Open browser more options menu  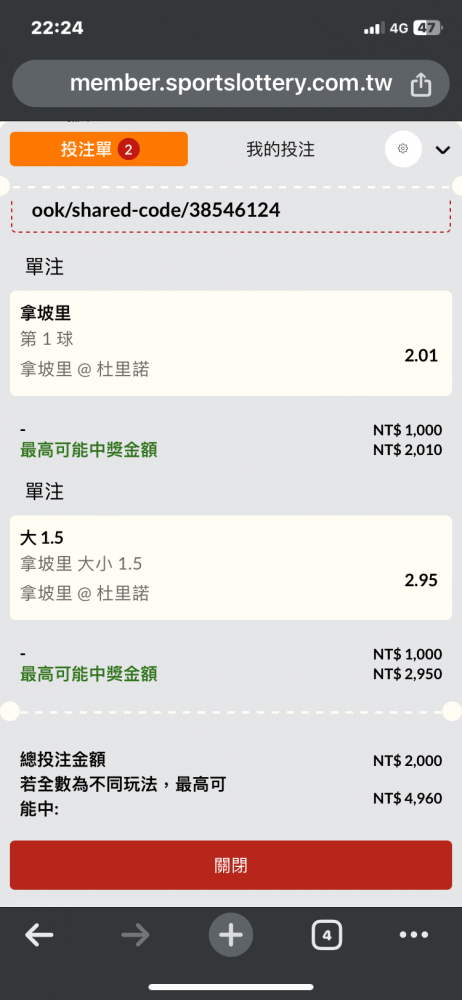414,935
